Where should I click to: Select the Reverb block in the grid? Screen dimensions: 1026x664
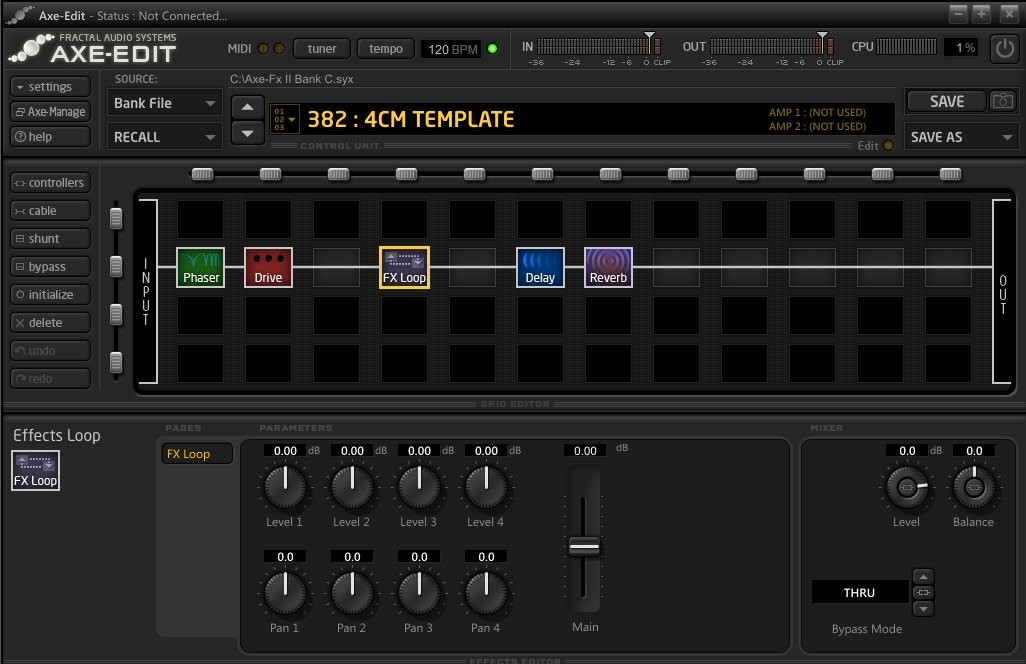click(x=608, y=267)
